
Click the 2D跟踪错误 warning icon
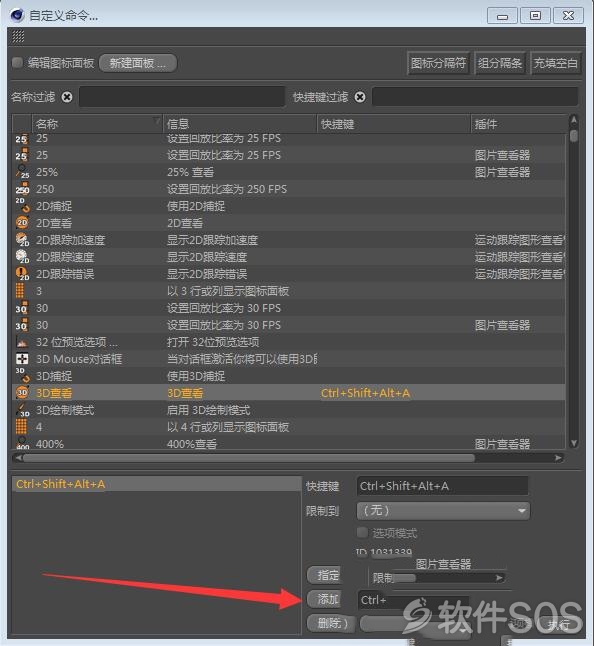(22, 274)
